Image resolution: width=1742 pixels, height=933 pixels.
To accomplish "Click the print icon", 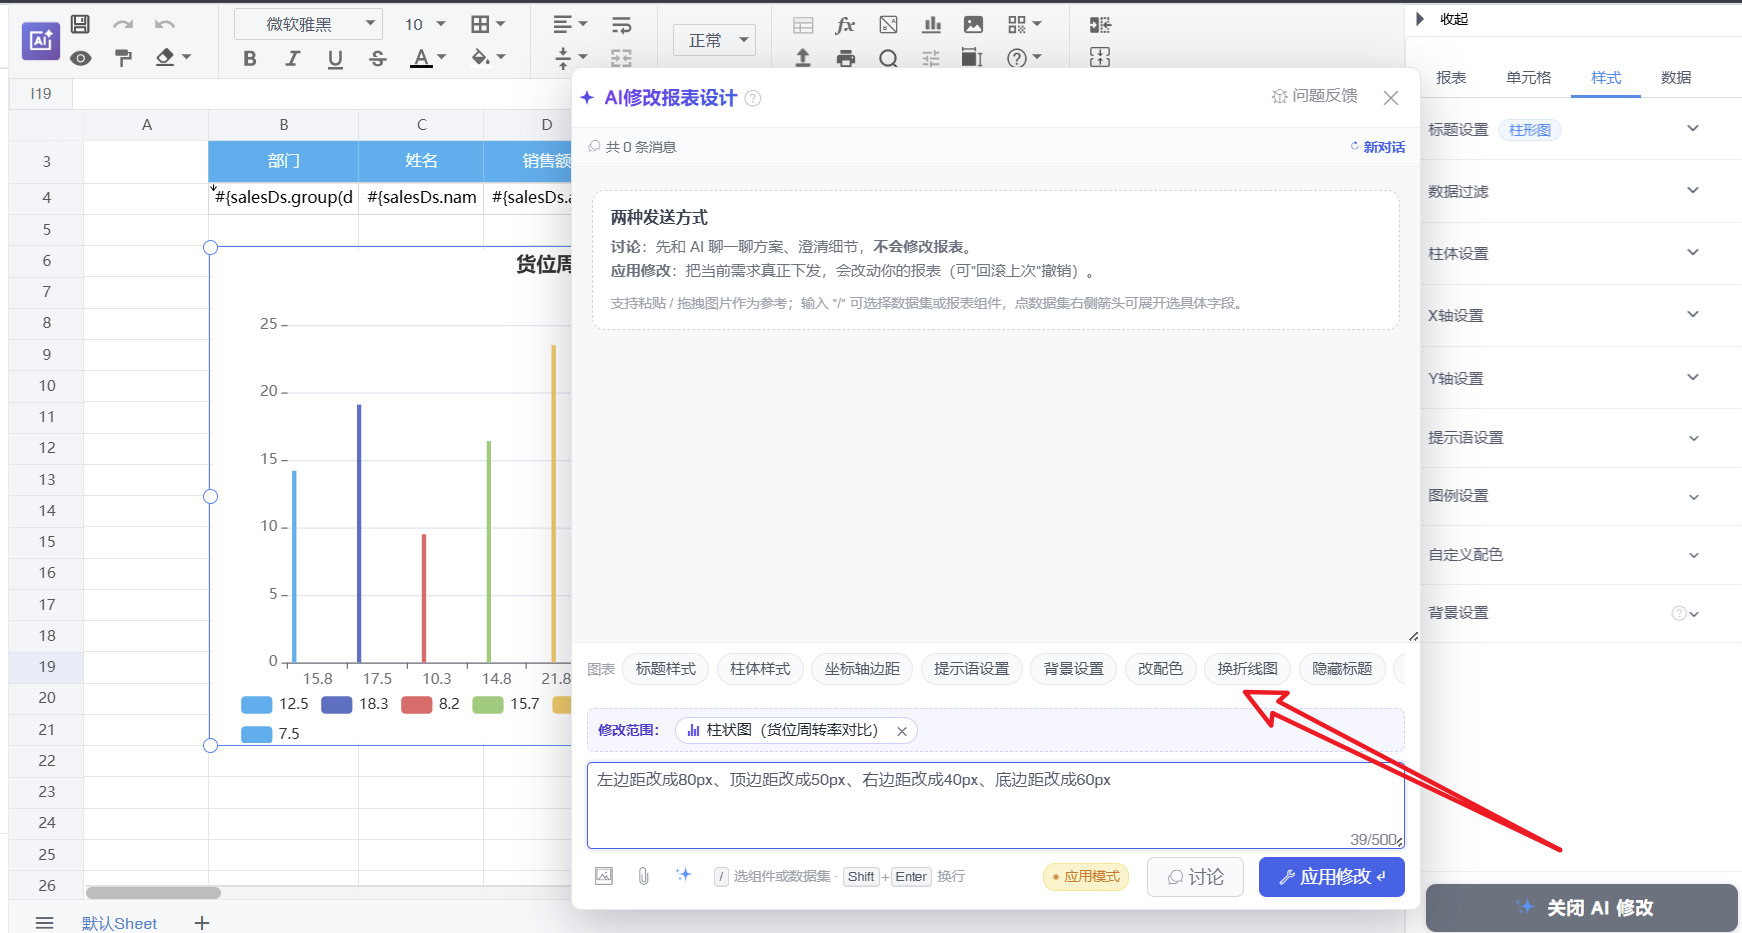I will point(846,58).
